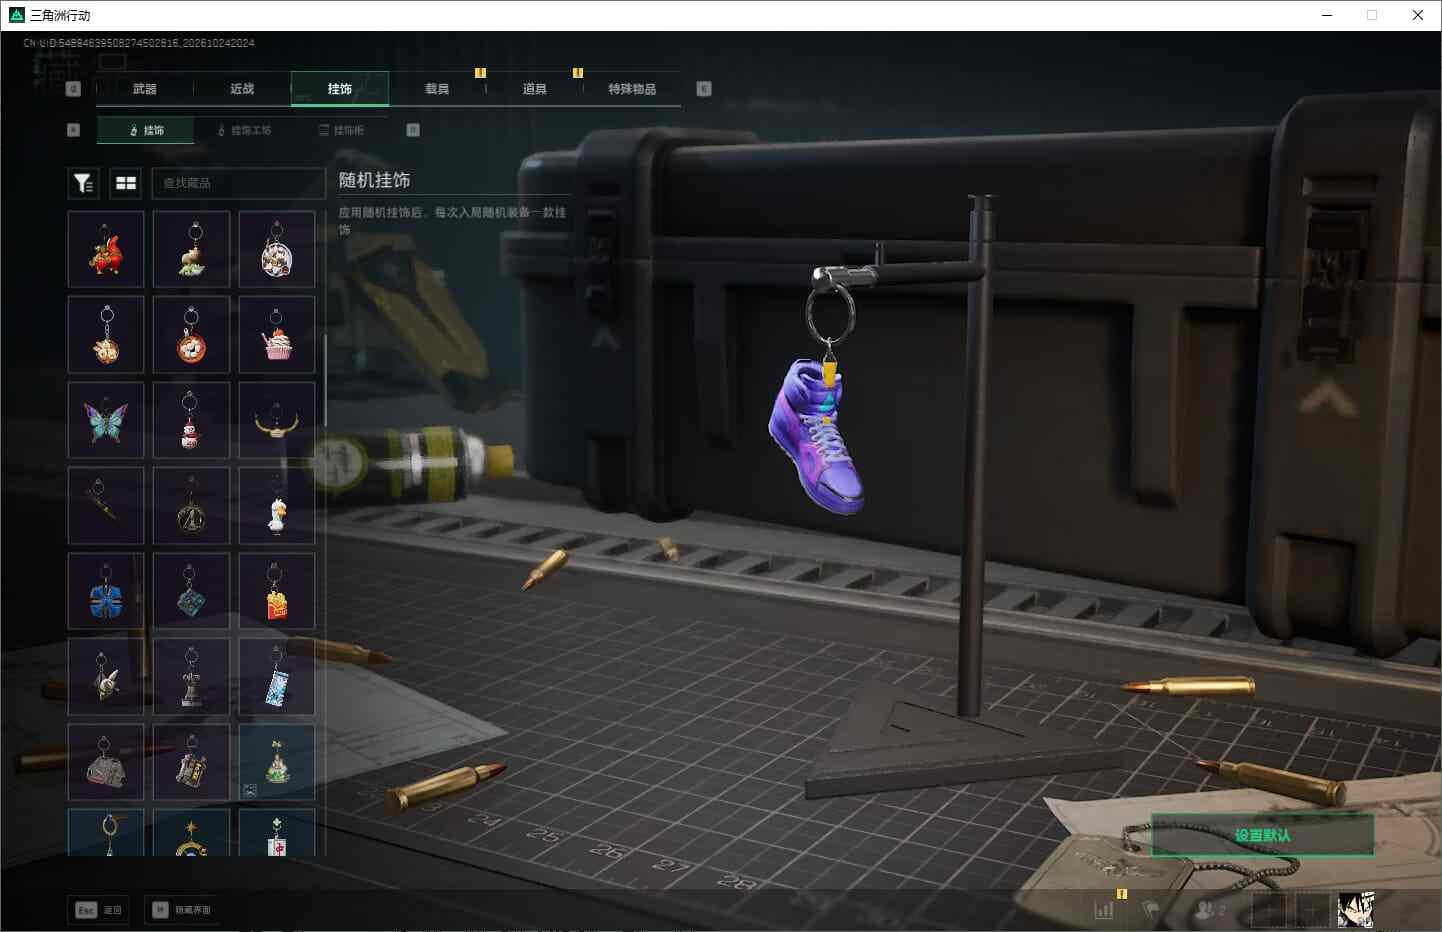Choose the red hot-pot bowl charm
1442x932 pixels.
[x=191, y=334]
